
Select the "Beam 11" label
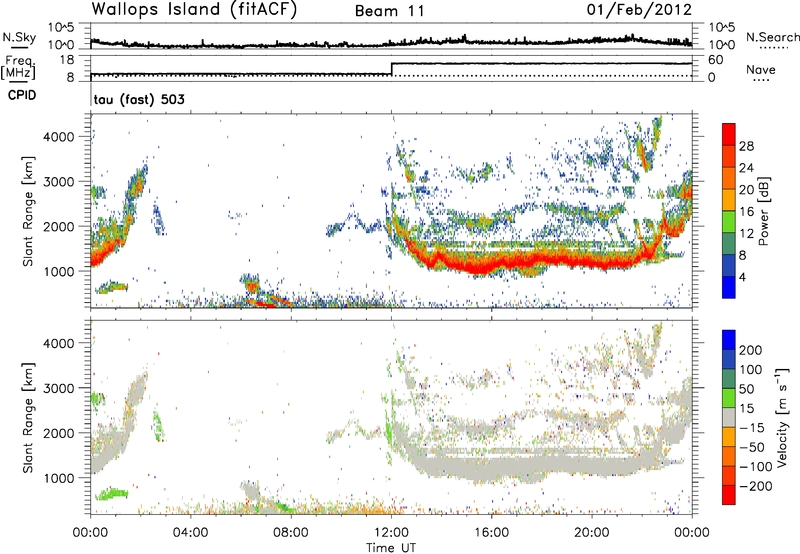point(390,11)
